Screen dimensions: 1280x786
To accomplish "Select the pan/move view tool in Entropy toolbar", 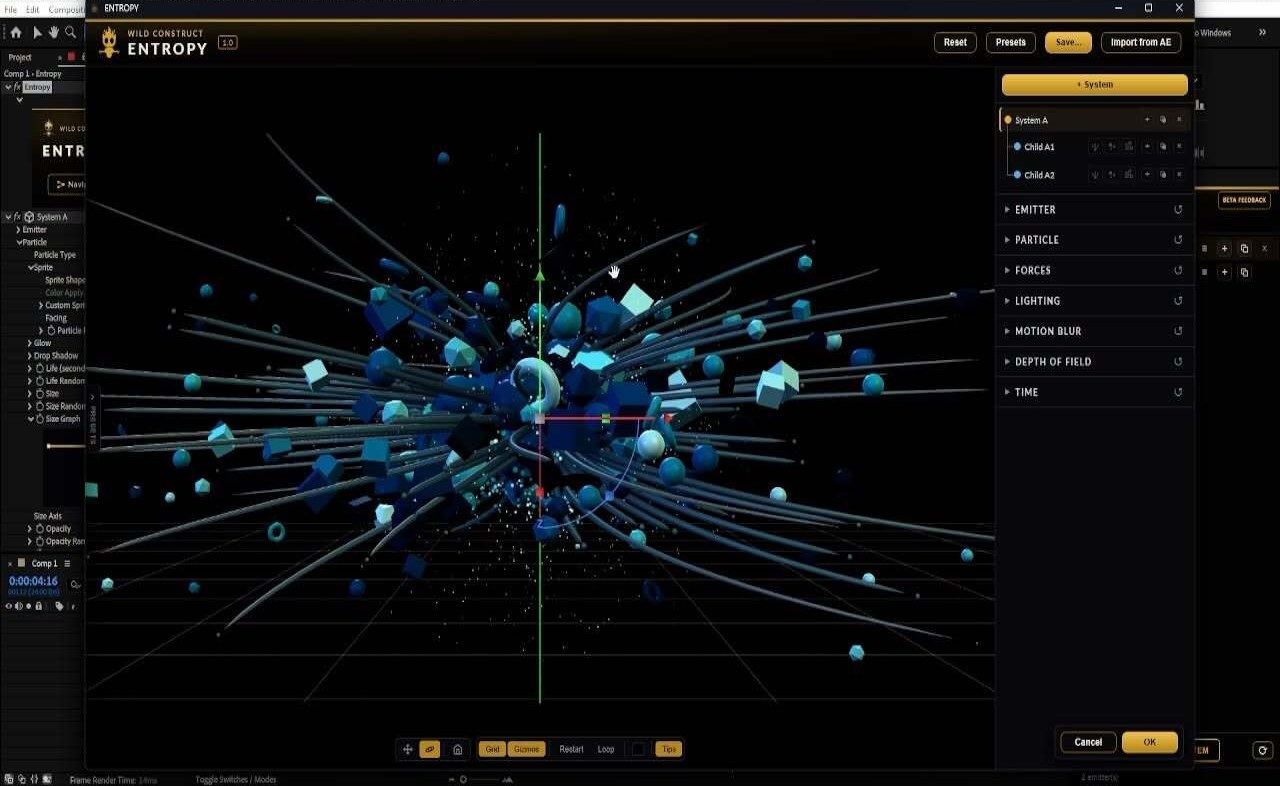I will coord(407,749).
